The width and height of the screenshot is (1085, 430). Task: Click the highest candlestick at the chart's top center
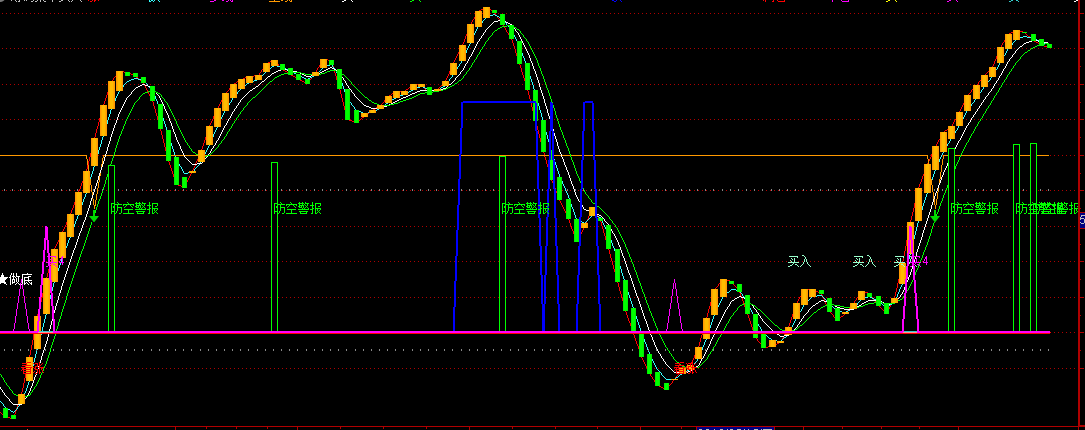tap(487, 14)
